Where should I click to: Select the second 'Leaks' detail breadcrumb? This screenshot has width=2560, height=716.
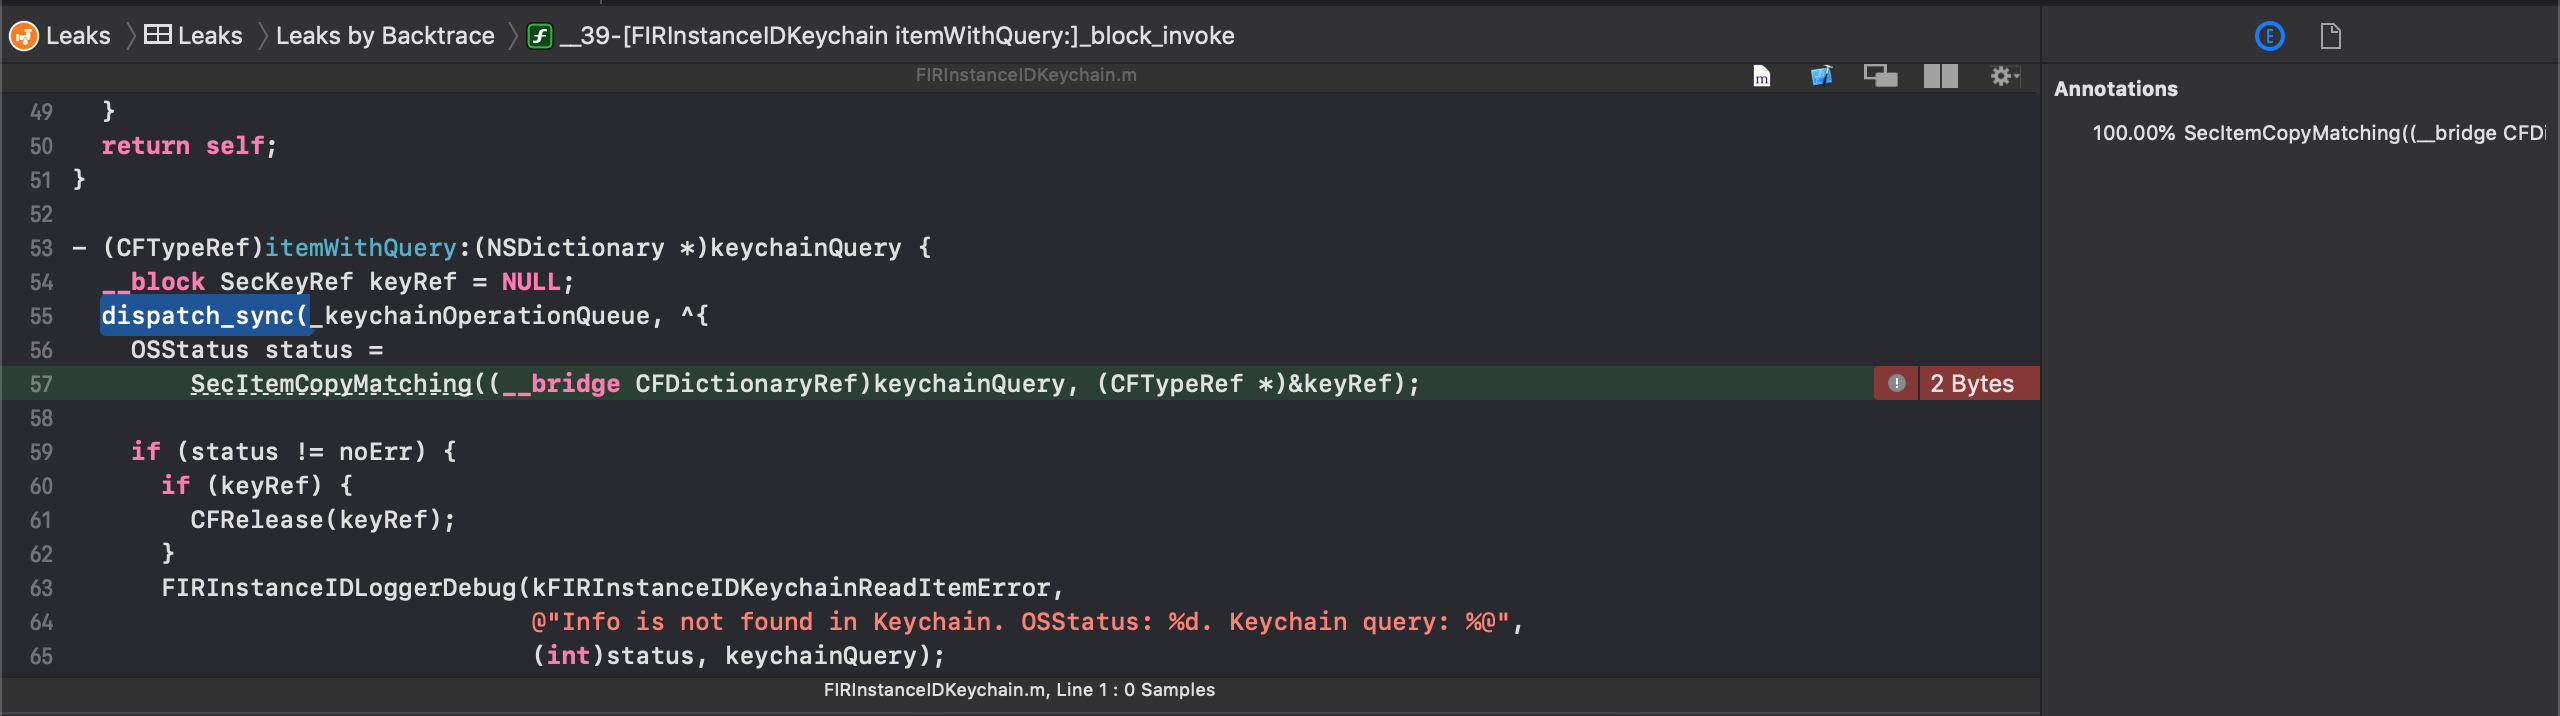point(210,36)
